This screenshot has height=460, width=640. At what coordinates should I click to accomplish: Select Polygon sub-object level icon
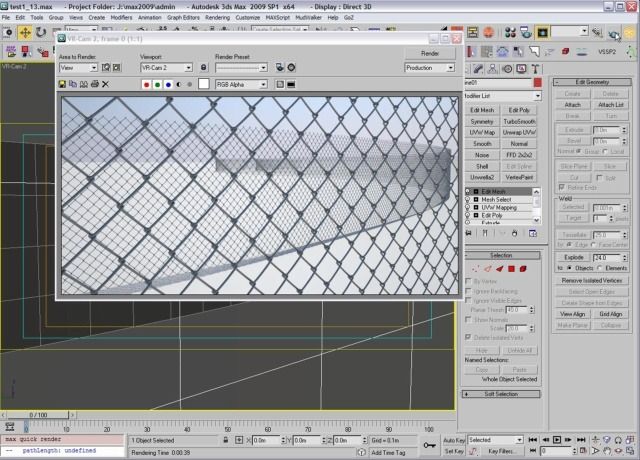(x=511, y=269)
